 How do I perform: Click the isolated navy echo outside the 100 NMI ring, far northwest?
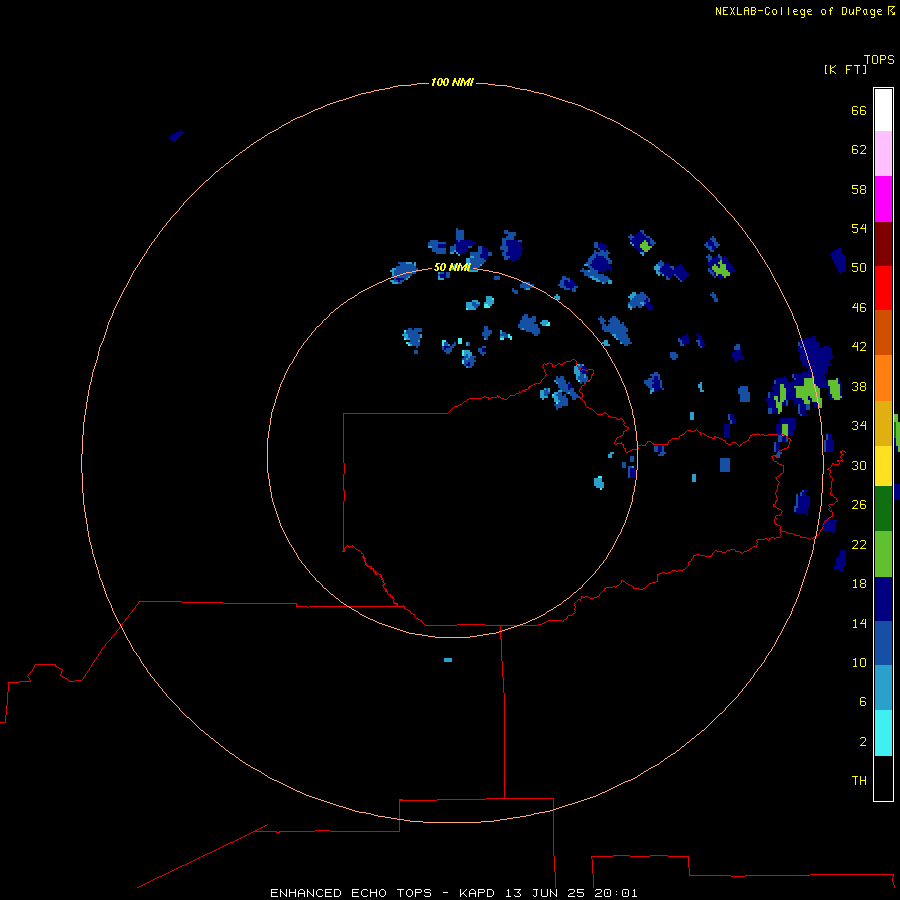pos(176,136)
